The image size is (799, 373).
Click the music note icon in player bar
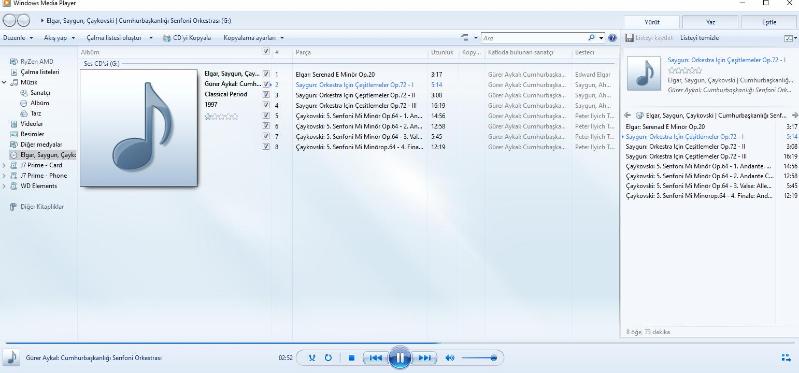(10, 358)
